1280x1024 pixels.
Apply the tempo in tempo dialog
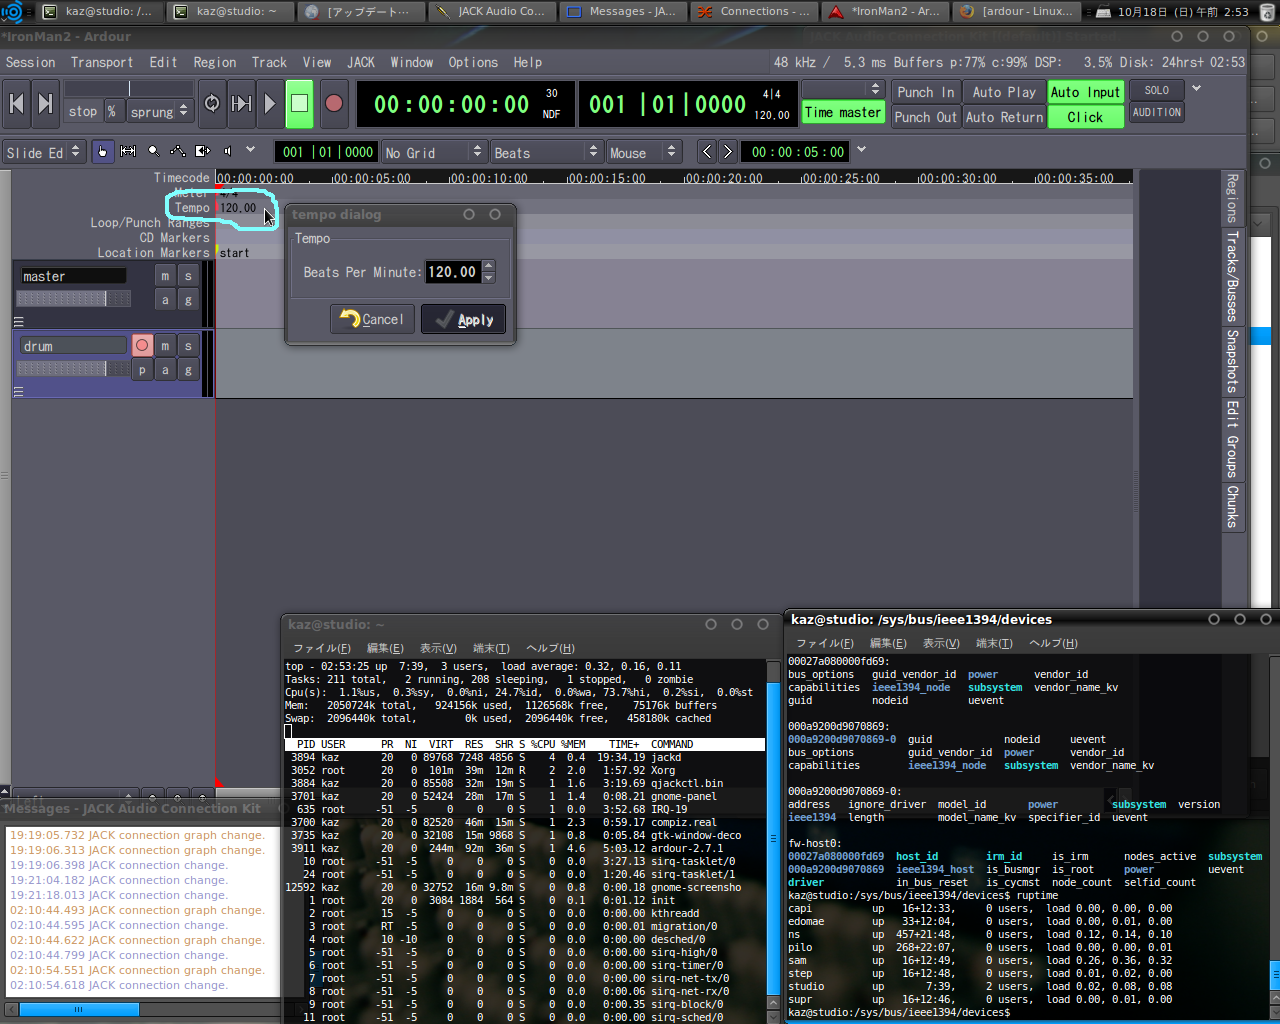(463, 320)
